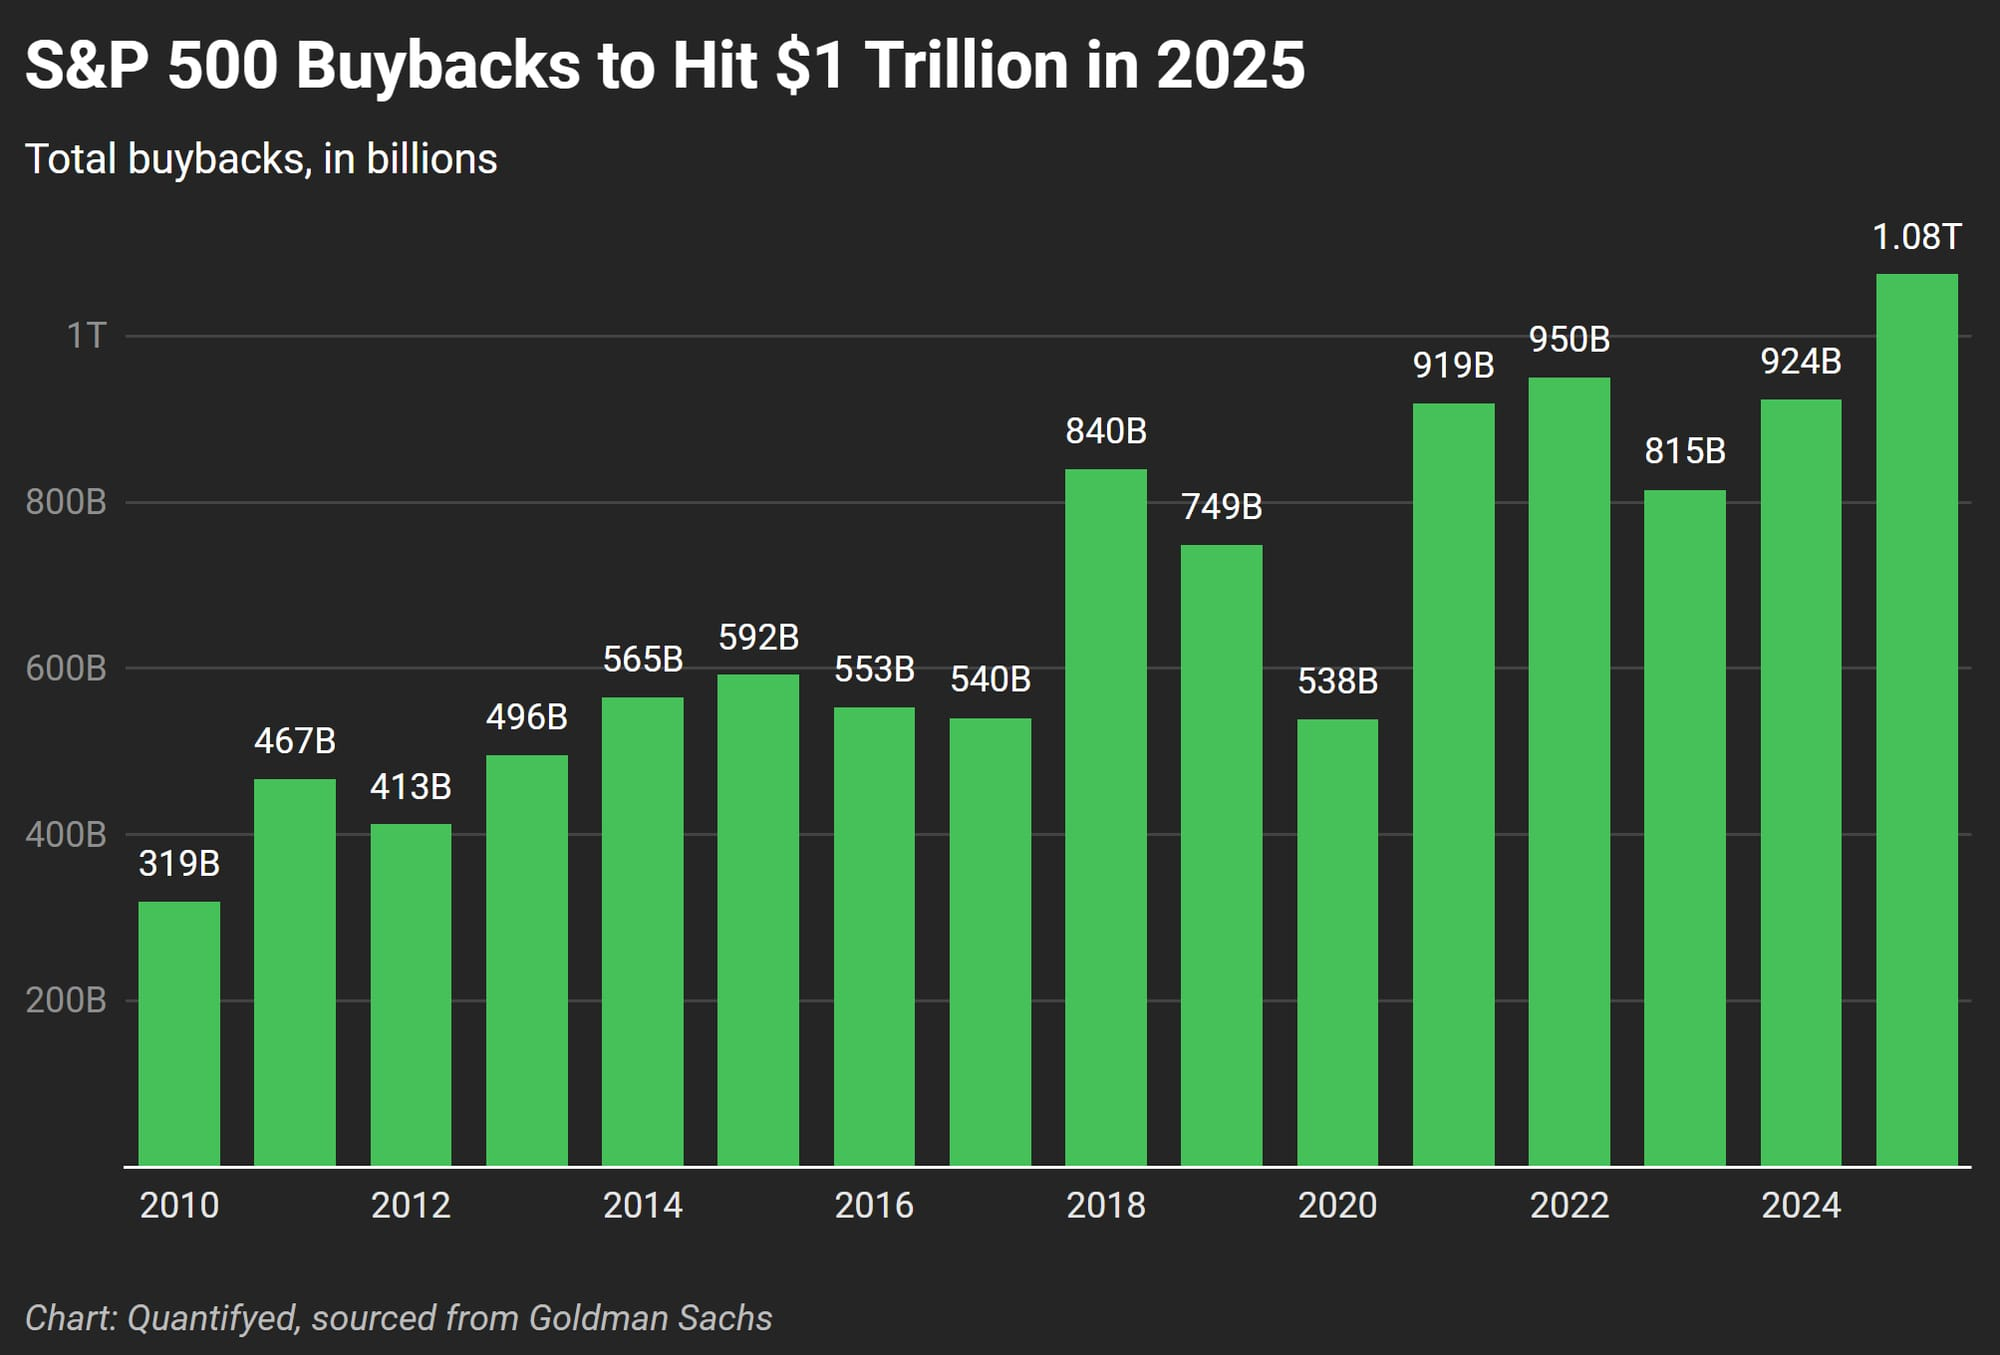Click the tallest bar labeled 1.08T
2000x1355 pixels.
1917,720
